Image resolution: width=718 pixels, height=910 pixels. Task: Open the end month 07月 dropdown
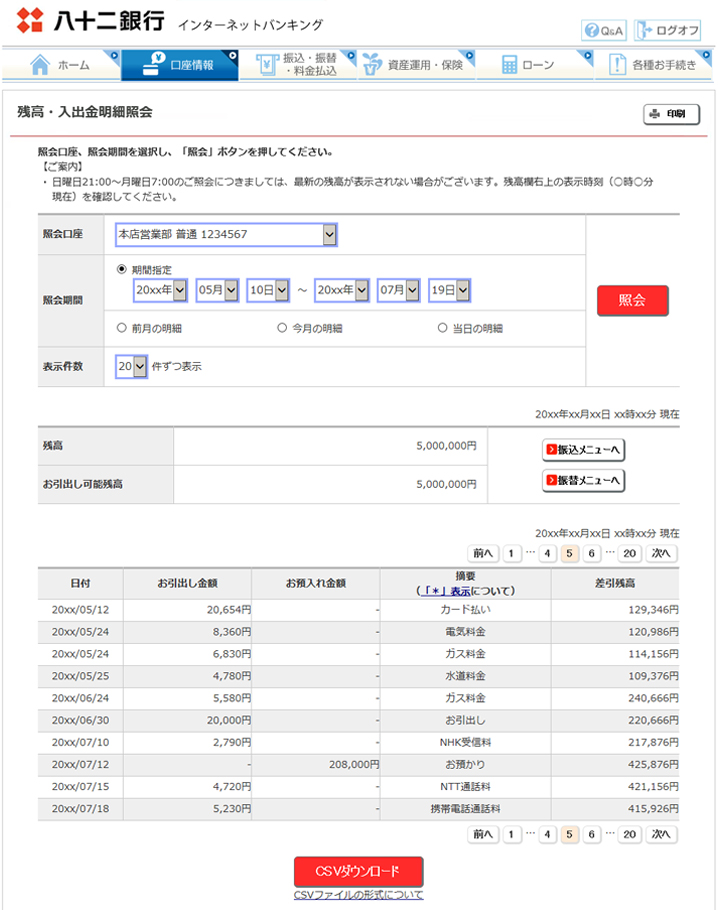click(x=399, y=290)
